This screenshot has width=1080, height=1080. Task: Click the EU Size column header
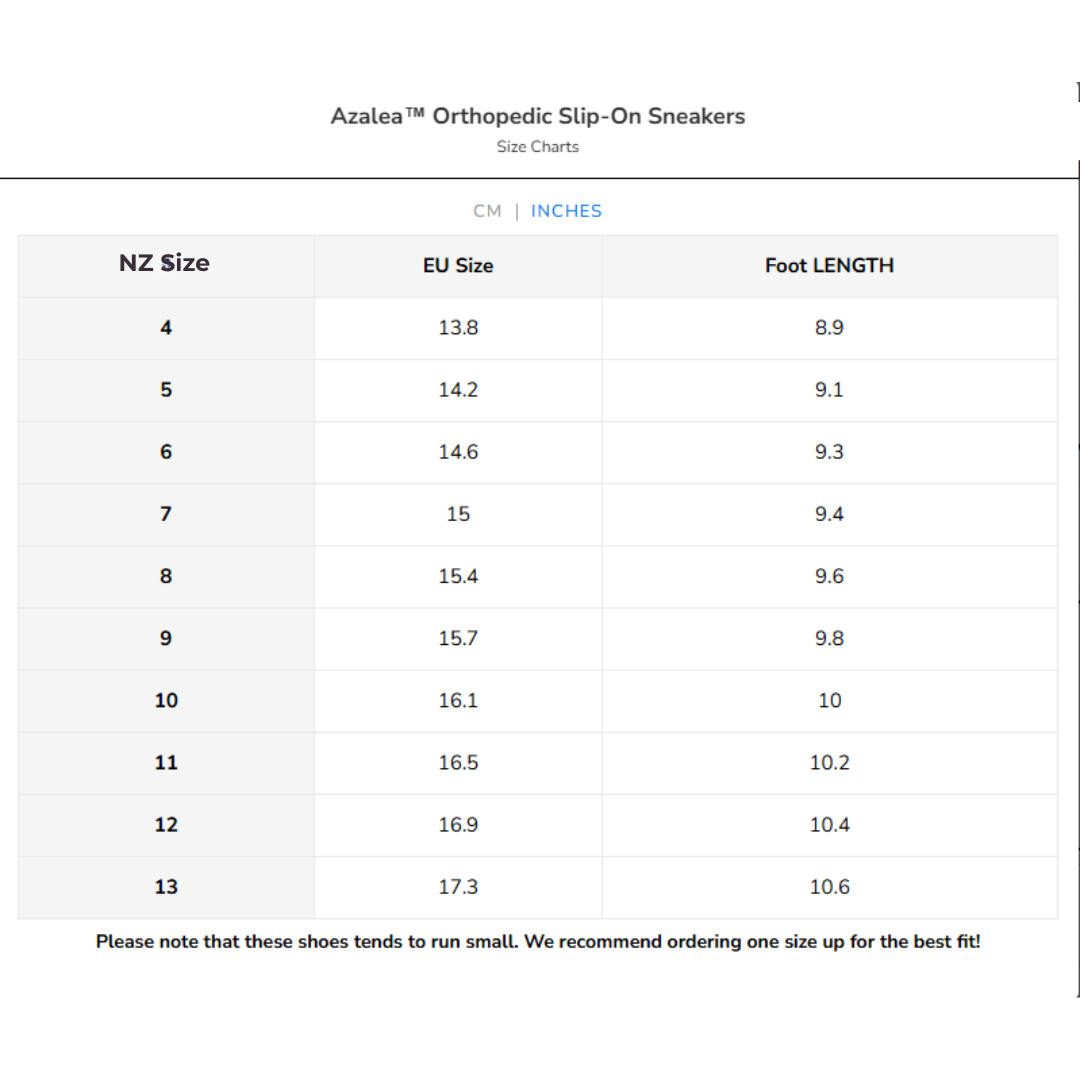click(458, 266)
